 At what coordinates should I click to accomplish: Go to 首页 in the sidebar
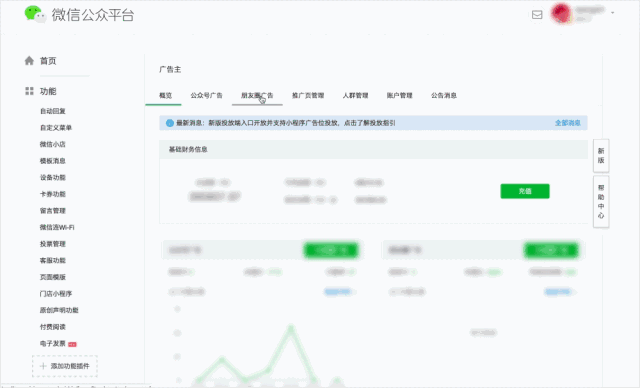(x=48, y=61)
